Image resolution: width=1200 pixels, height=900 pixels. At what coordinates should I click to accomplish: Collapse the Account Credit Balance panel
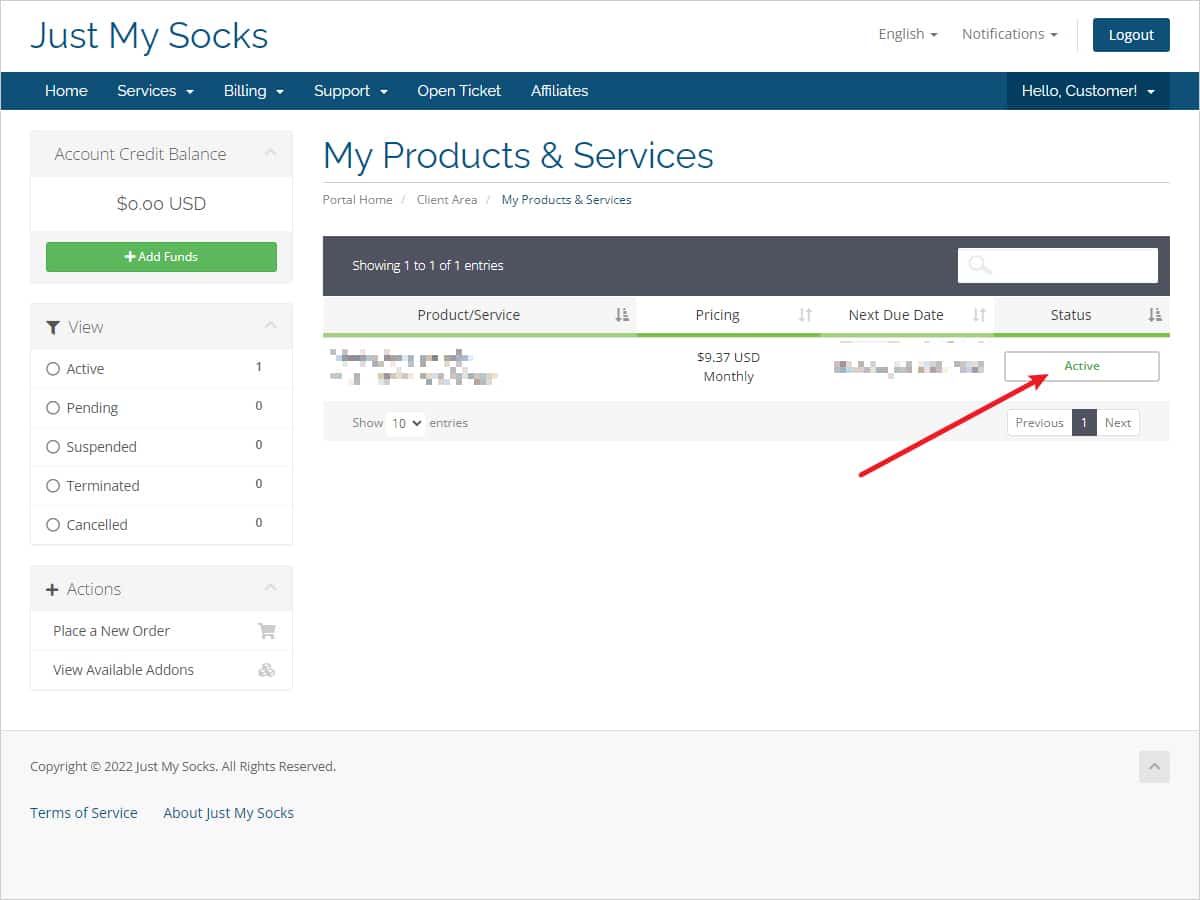(x=270, y=153)
